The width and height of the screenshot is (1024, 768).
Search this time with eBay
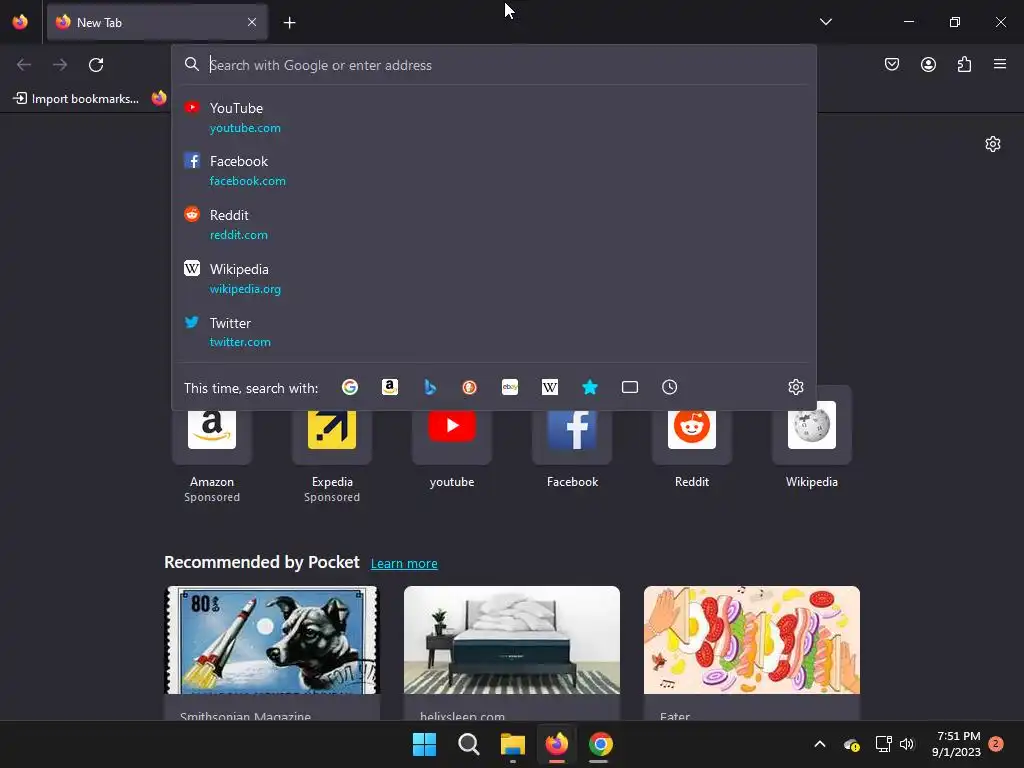point(510,387)
